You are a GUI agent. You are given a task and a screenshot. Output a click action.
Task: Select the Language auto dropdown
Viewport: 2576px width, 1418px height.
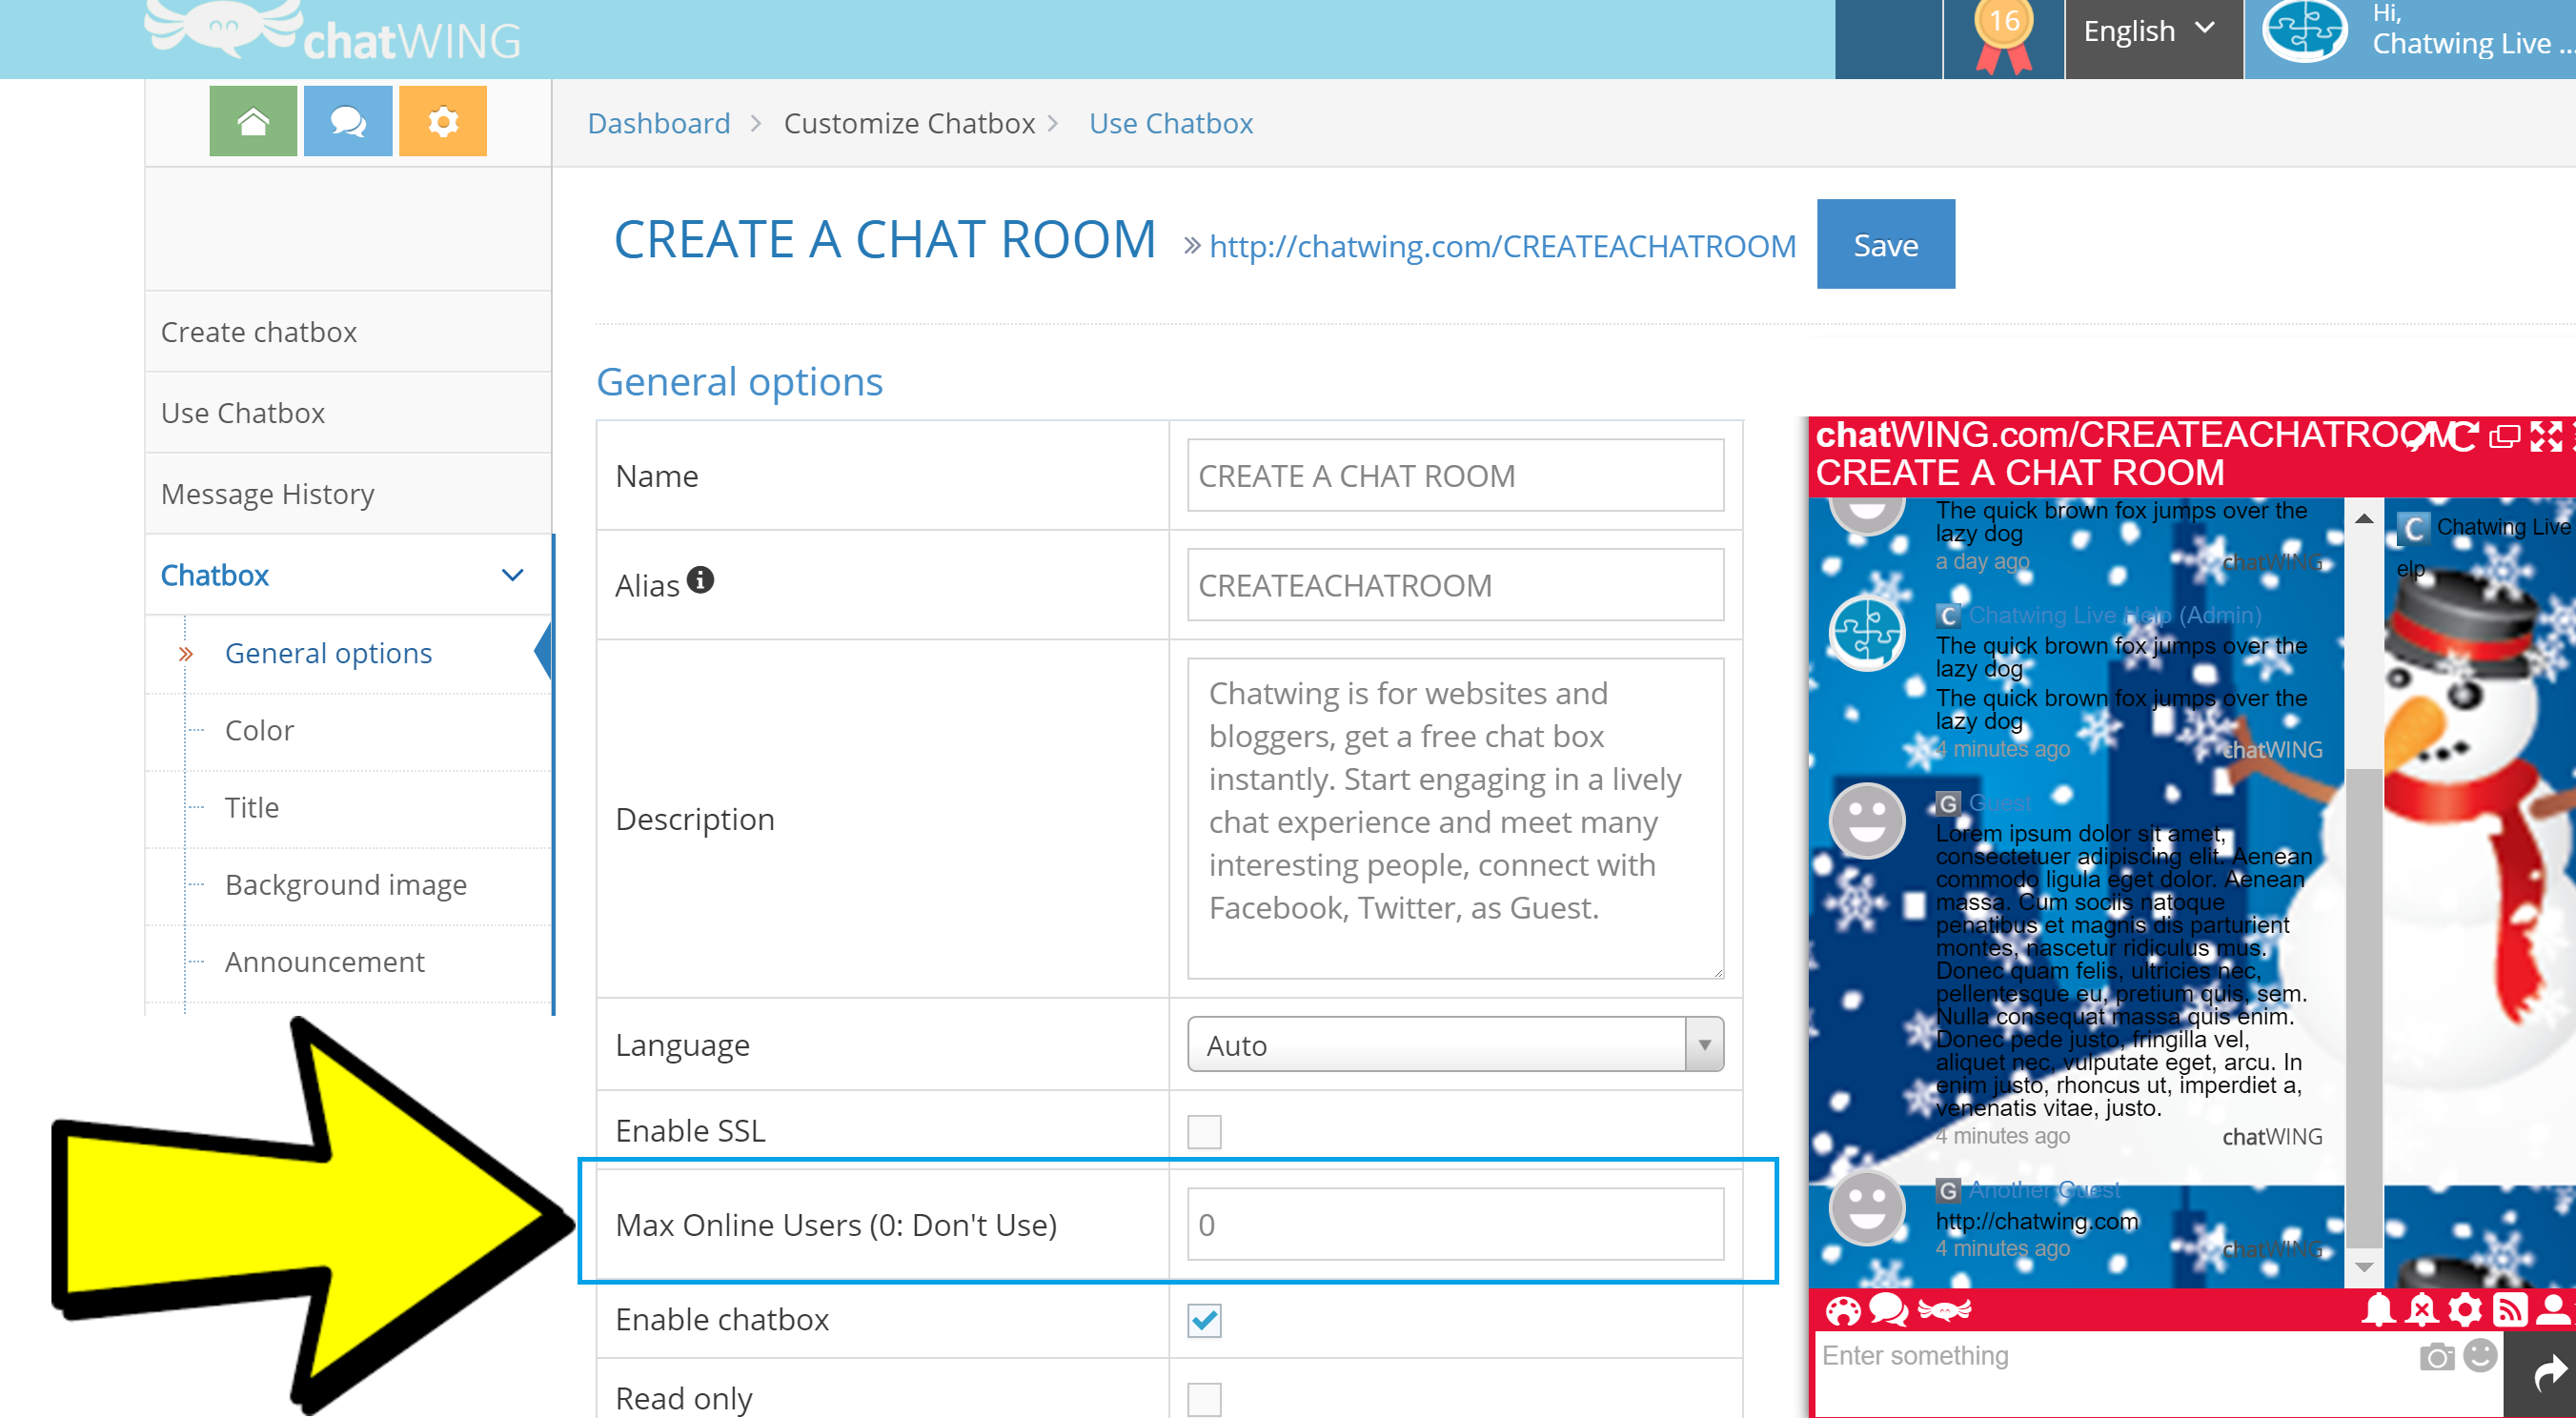click(1448, 1044)
